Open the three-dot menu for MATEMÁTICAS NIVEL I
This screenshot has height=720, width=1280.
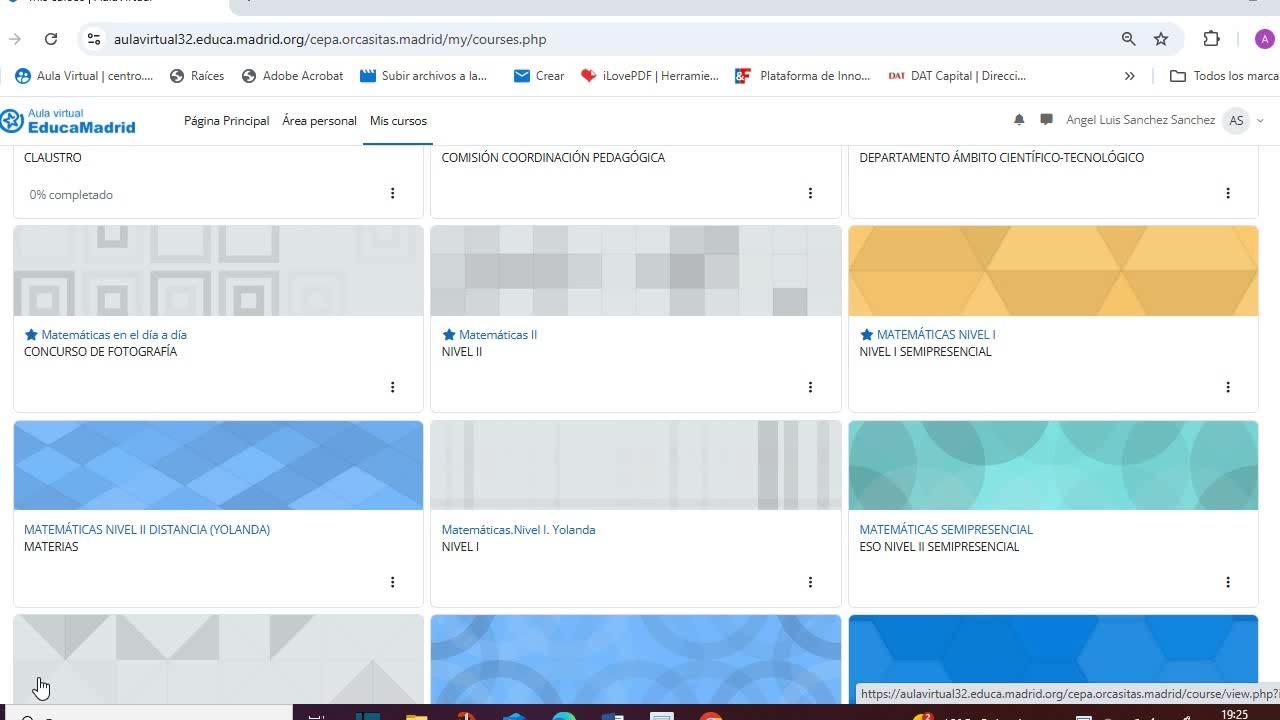pos(1228,387)
